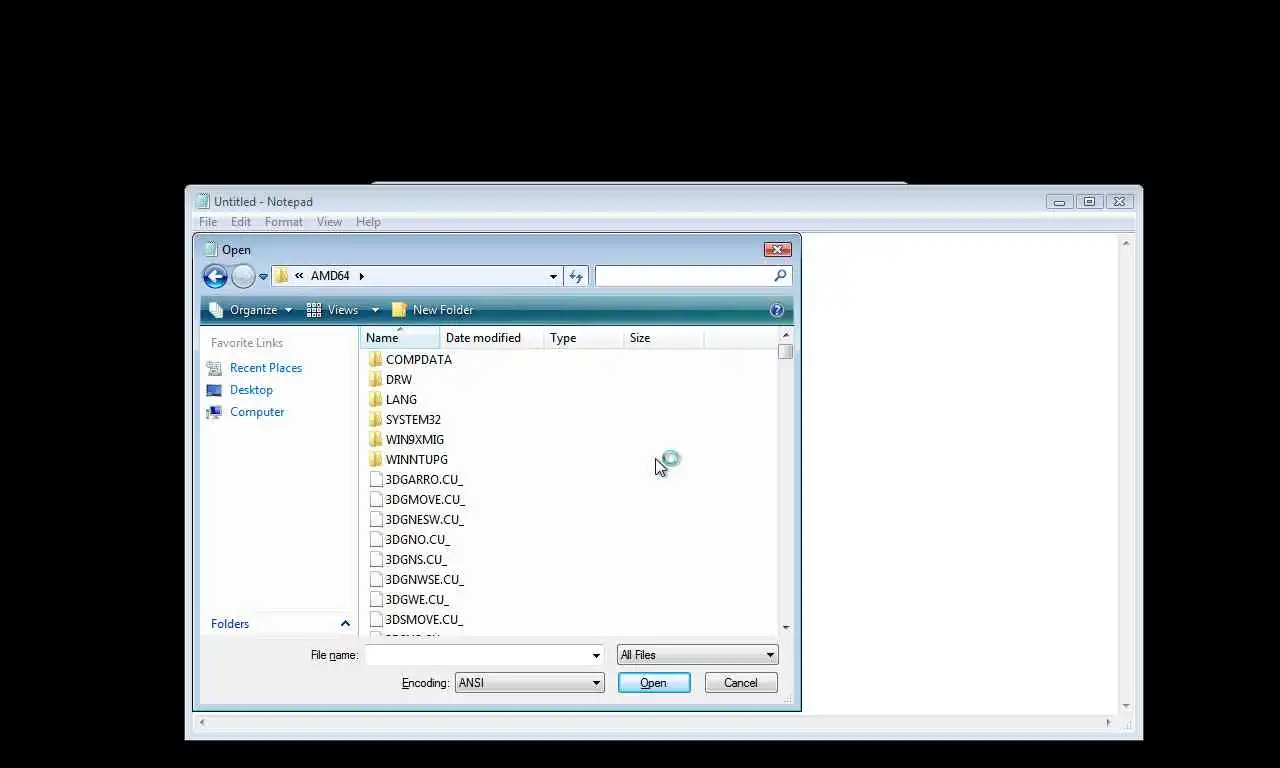Open the recent pages dropdown arrow
The image size is (1280, 768).
(264, 277)
